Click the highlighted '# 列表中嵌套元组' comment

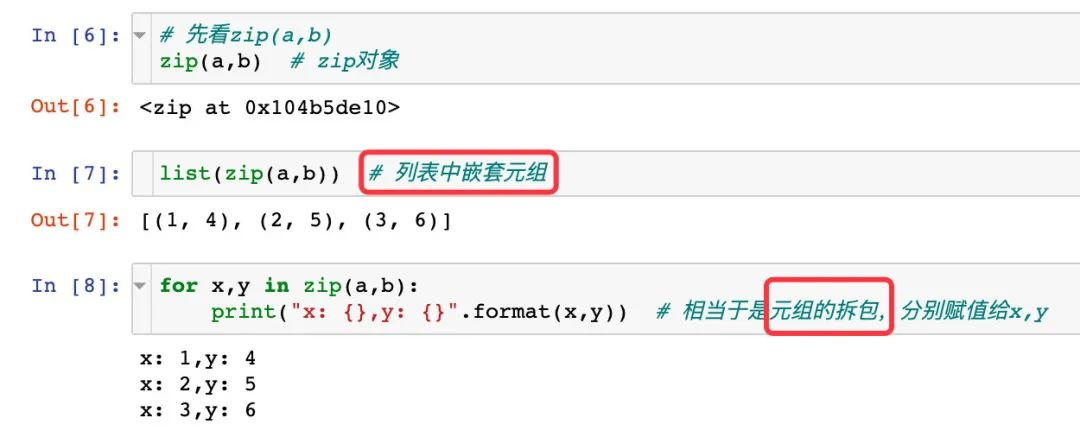click(457, 174)
